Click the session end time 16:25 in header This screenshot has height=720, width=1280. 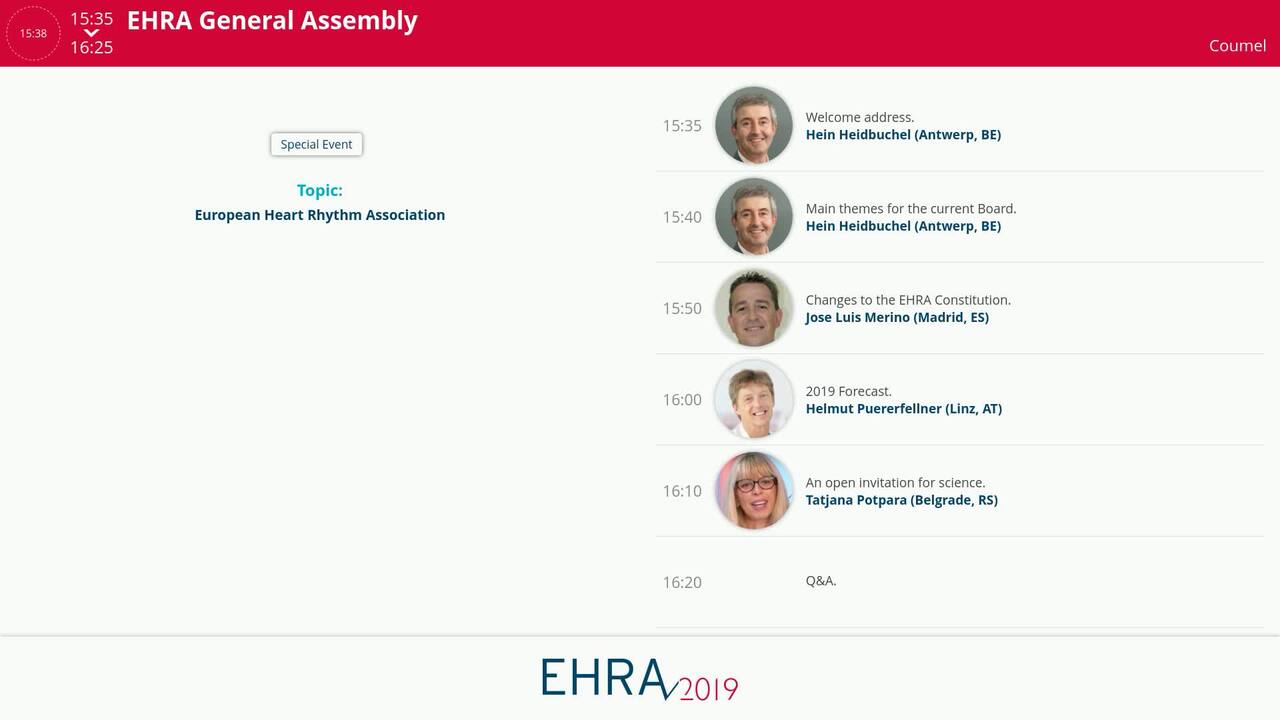pyautogui.click(x=91, y=47)
